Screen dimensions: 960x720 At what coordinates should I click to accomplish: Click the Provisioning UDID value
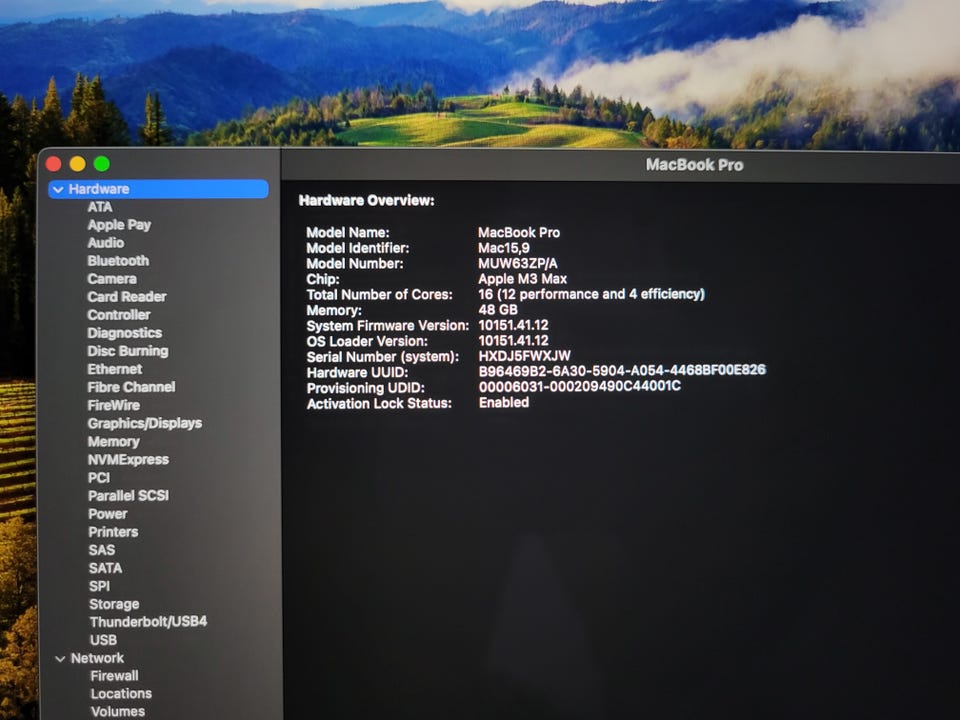(x=580, y=386)
